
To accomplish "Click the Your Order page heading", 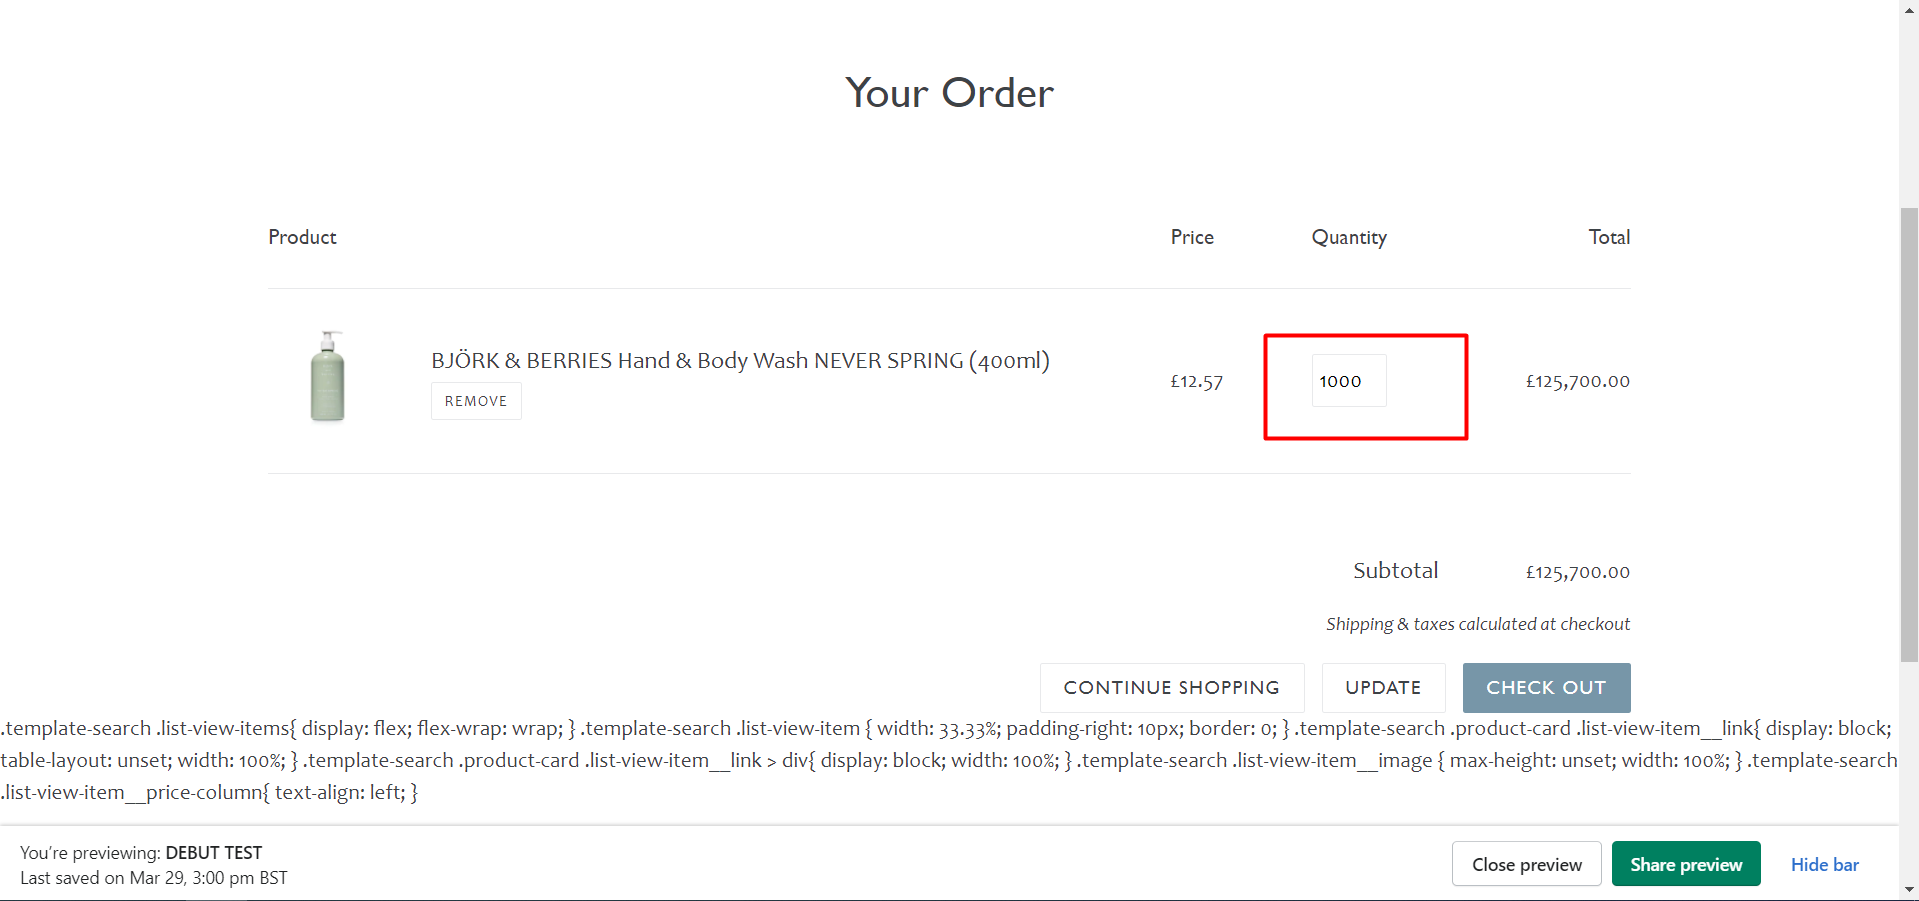I will coord(949,93).
